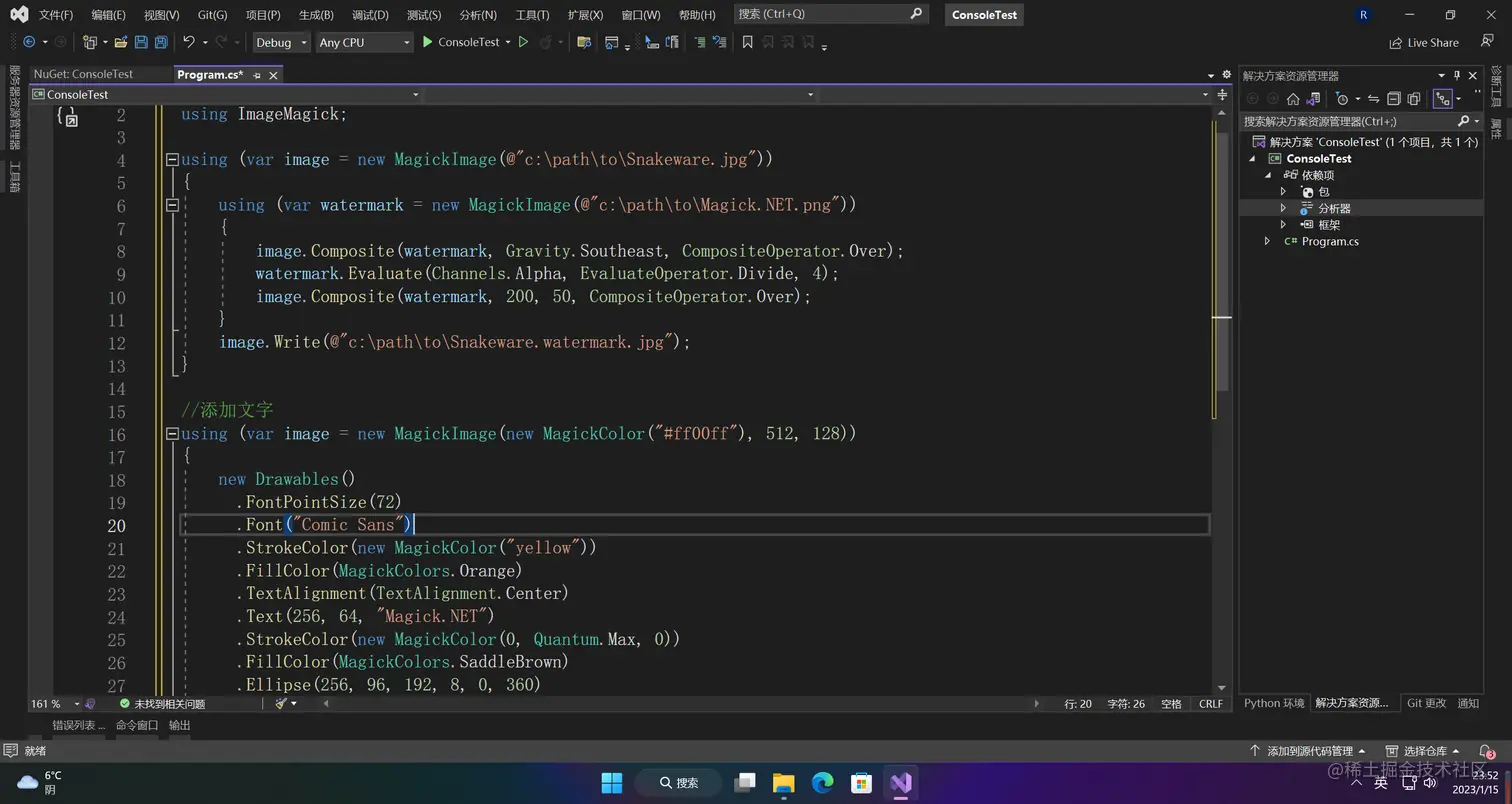The height and width of the screenshot is (804, 1512).
Task: Click the Uncomment Selected Lines icon
Action: click(x=719, y=42)
